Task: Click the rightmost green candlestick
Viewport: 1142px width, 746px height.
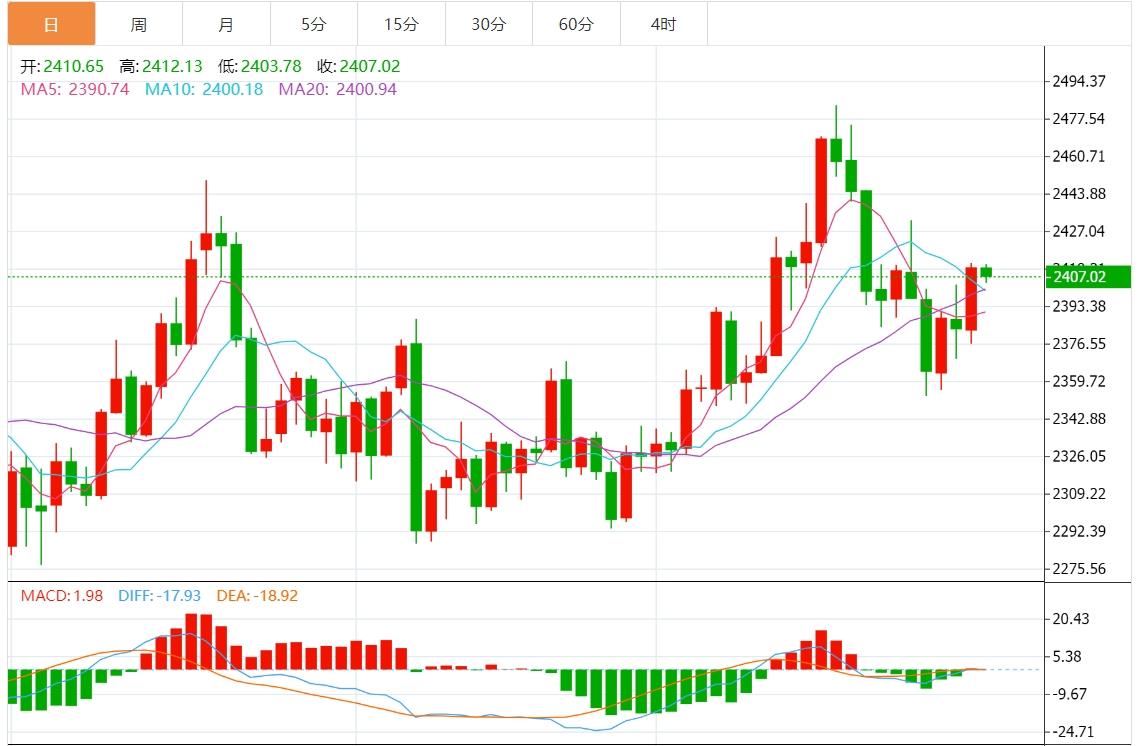Action: click(x=986, y=272)
